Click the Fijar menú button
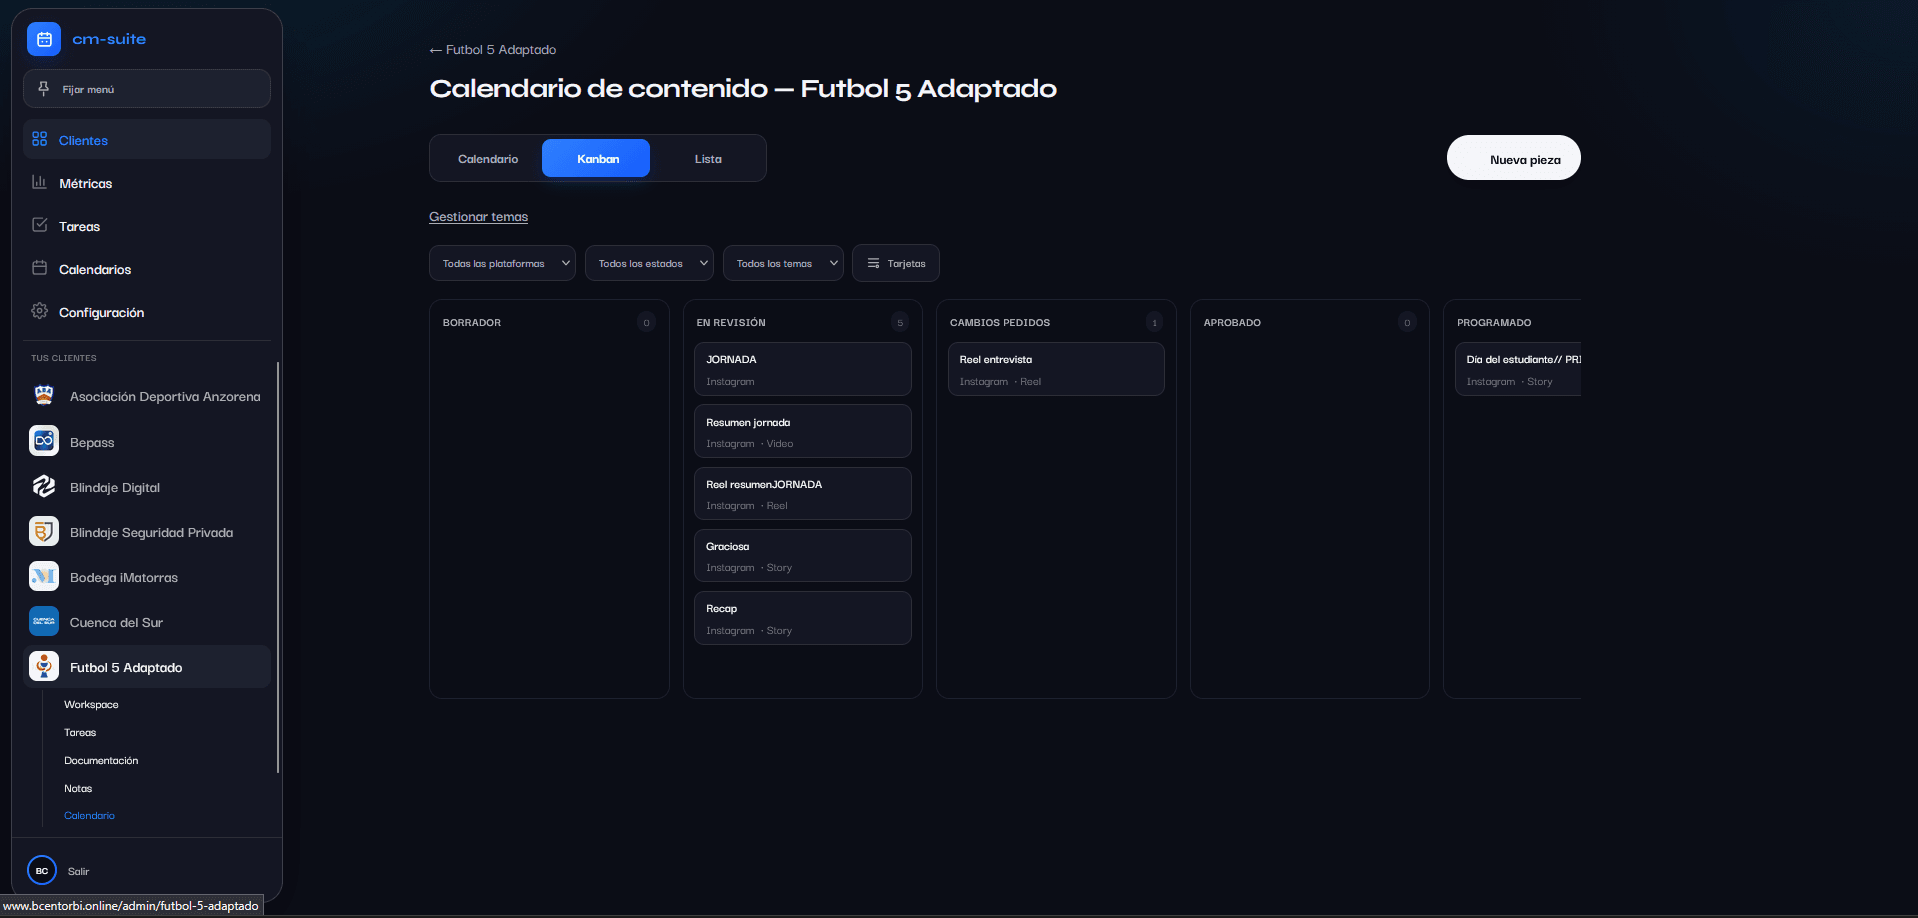Screen dimensions: 1918x918 pyautogui.click(x=147, y=88)
